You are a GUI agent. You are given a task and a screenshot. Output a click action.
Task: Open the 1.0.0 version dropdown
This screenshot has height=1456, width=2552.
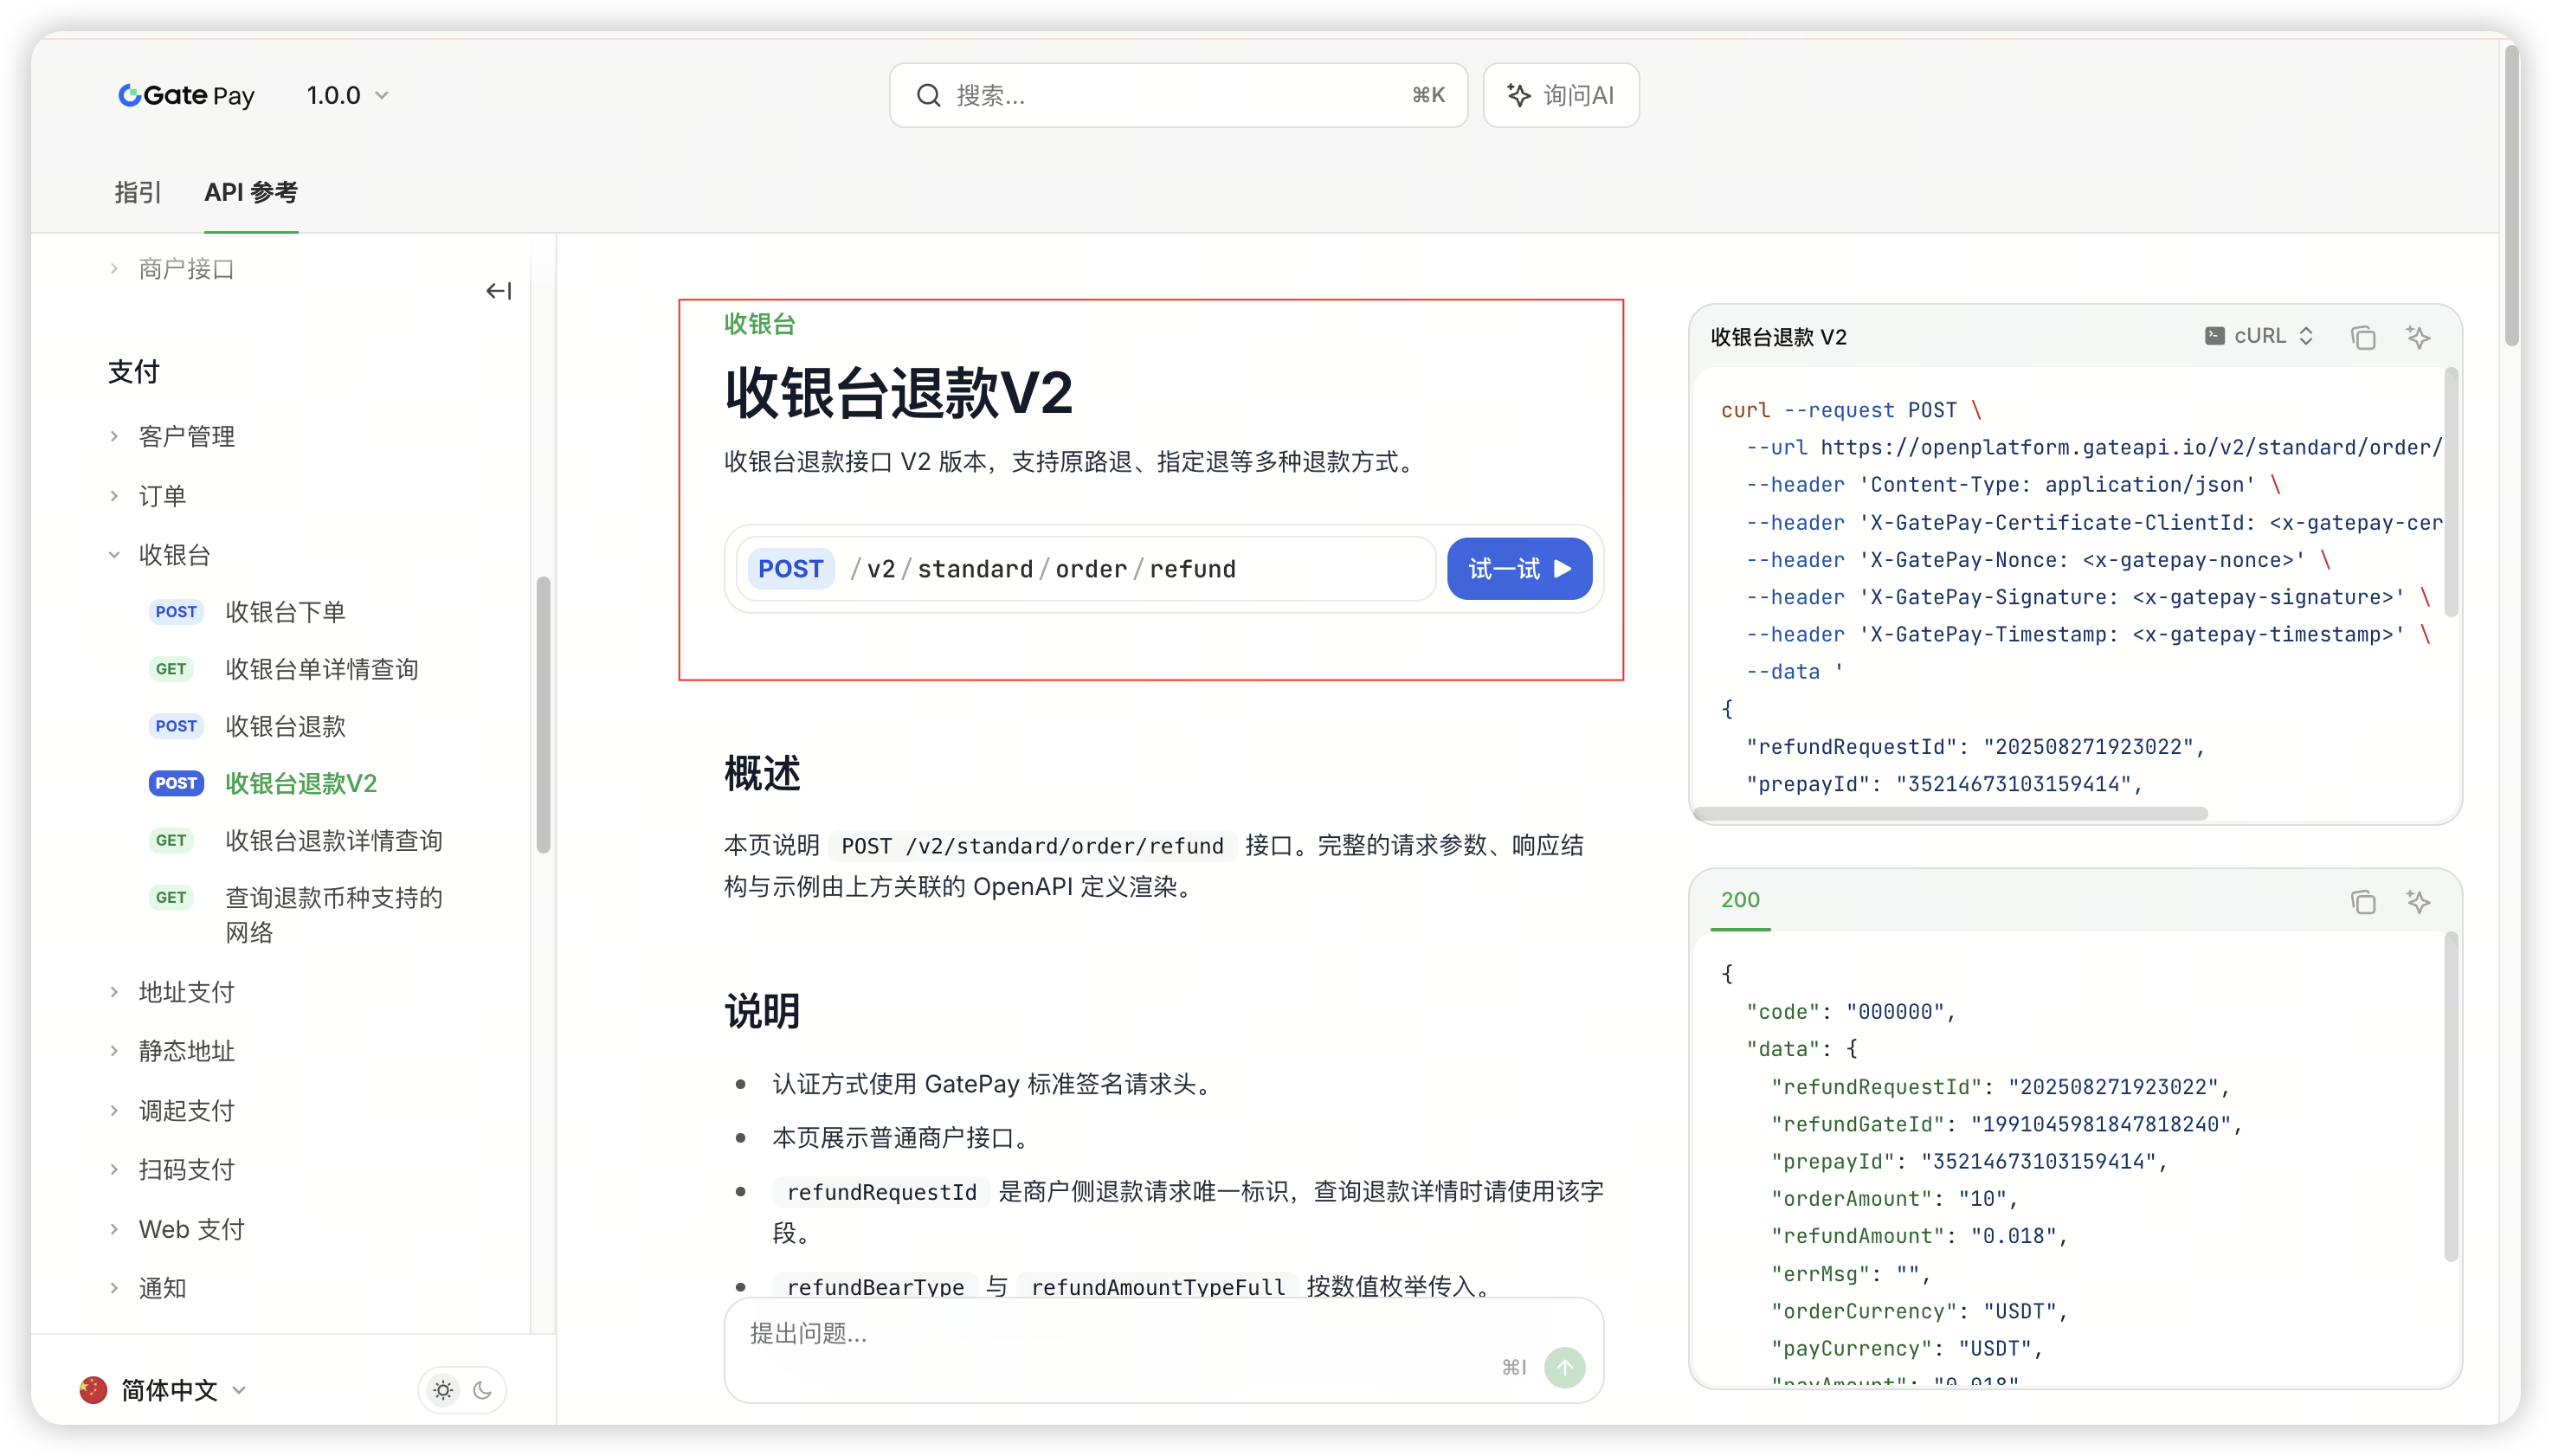pos(347,95)
